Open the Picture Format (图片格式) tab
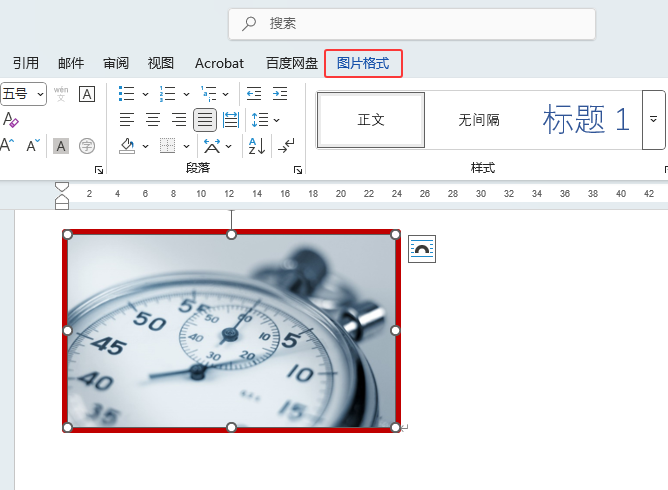 [363, 63]
